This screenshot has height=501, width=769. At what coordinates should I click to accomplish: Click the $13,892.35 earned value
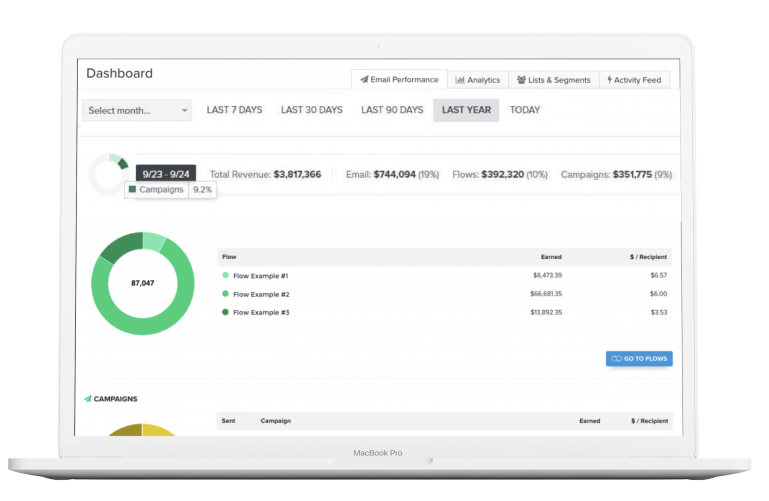click(x=546, y=312)
